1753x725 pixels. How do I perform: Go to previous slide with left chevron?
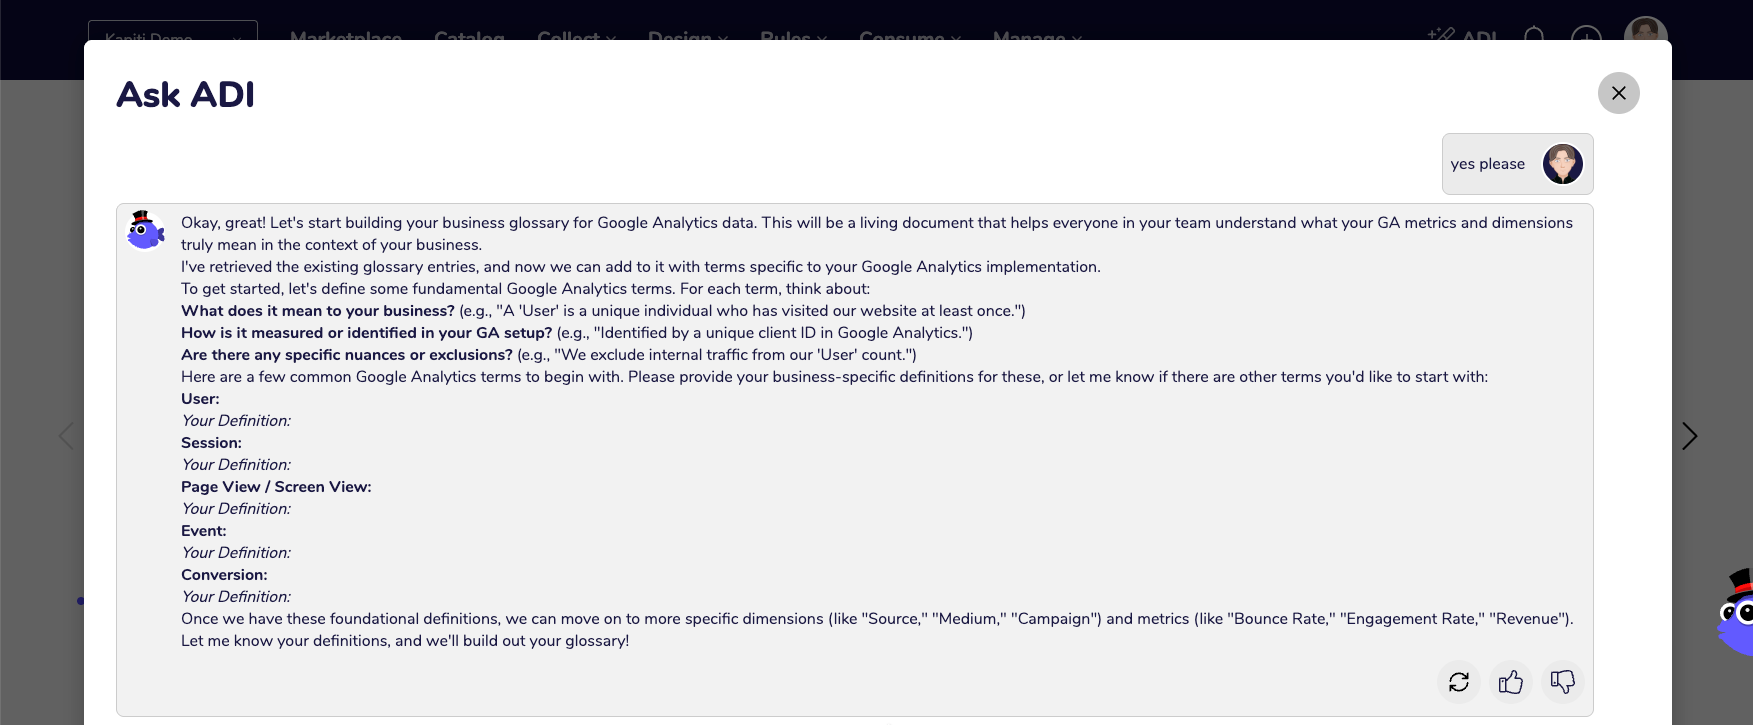[66, 436]
